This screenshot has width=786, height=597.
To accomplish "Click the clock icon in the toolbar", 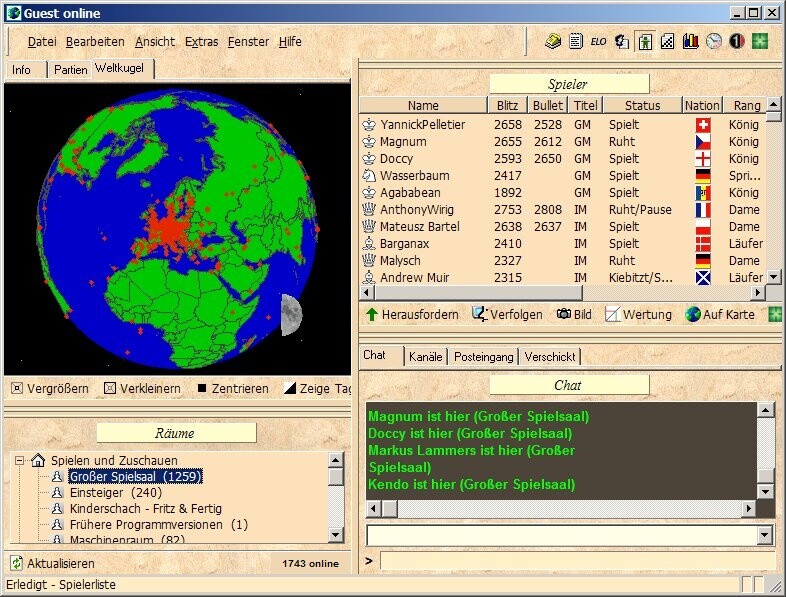I will 713,41.
